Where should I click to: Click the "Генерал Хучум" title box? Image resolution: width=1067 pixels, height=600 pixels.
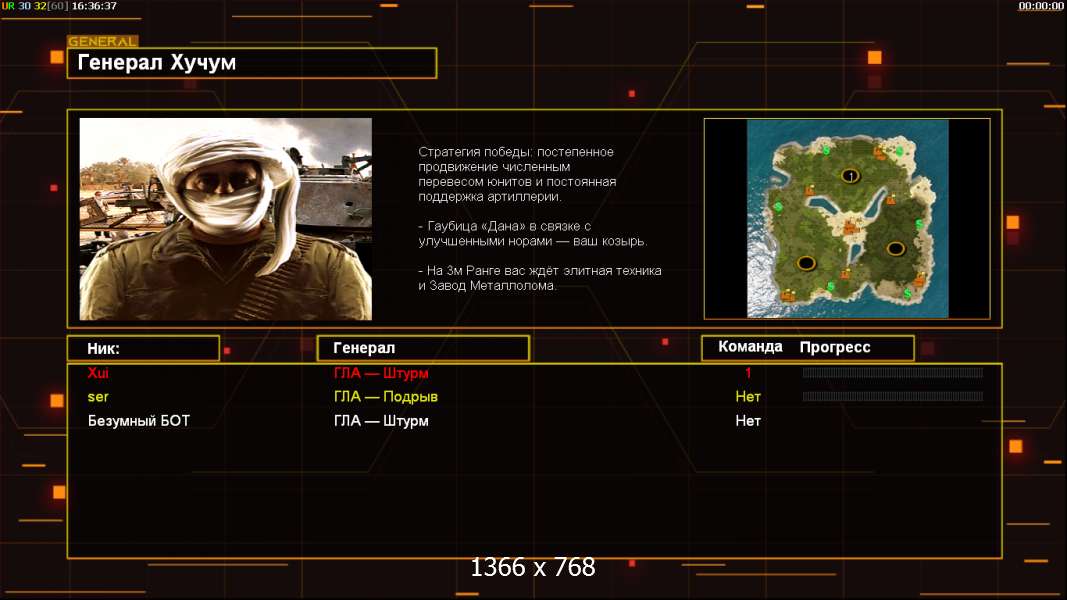click(252, 63)
